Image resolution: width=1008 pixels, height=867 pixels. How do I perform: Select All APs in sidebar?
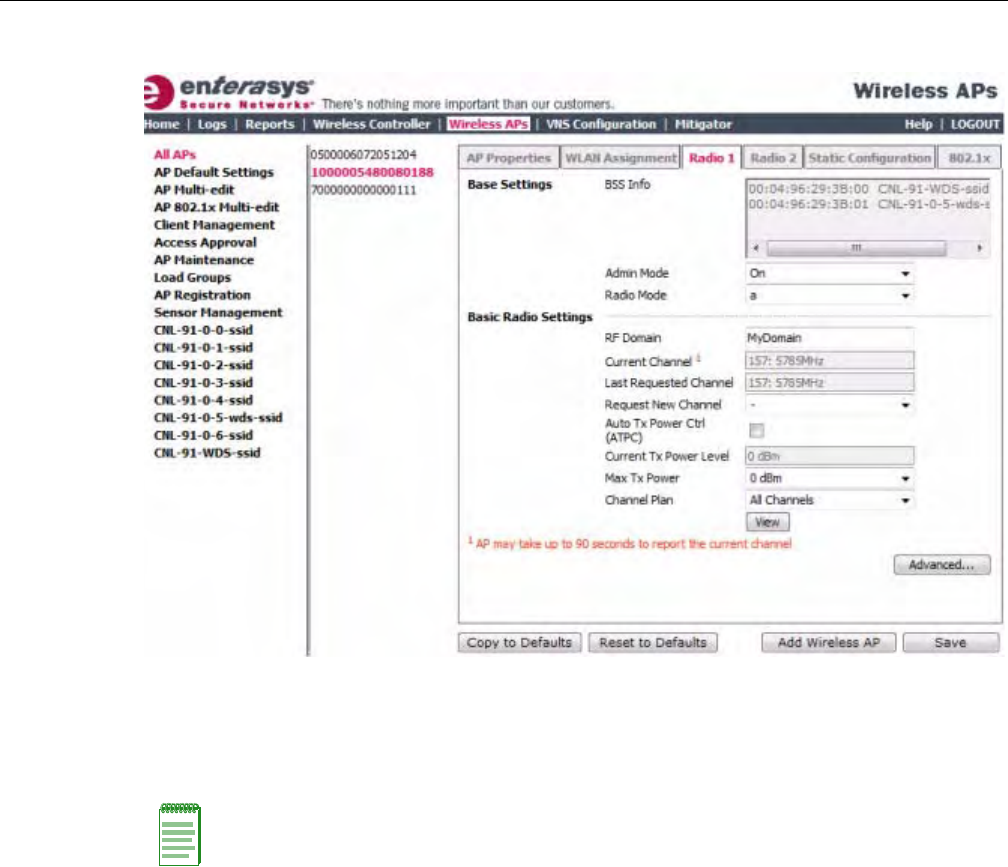click(x=175, y=155)
